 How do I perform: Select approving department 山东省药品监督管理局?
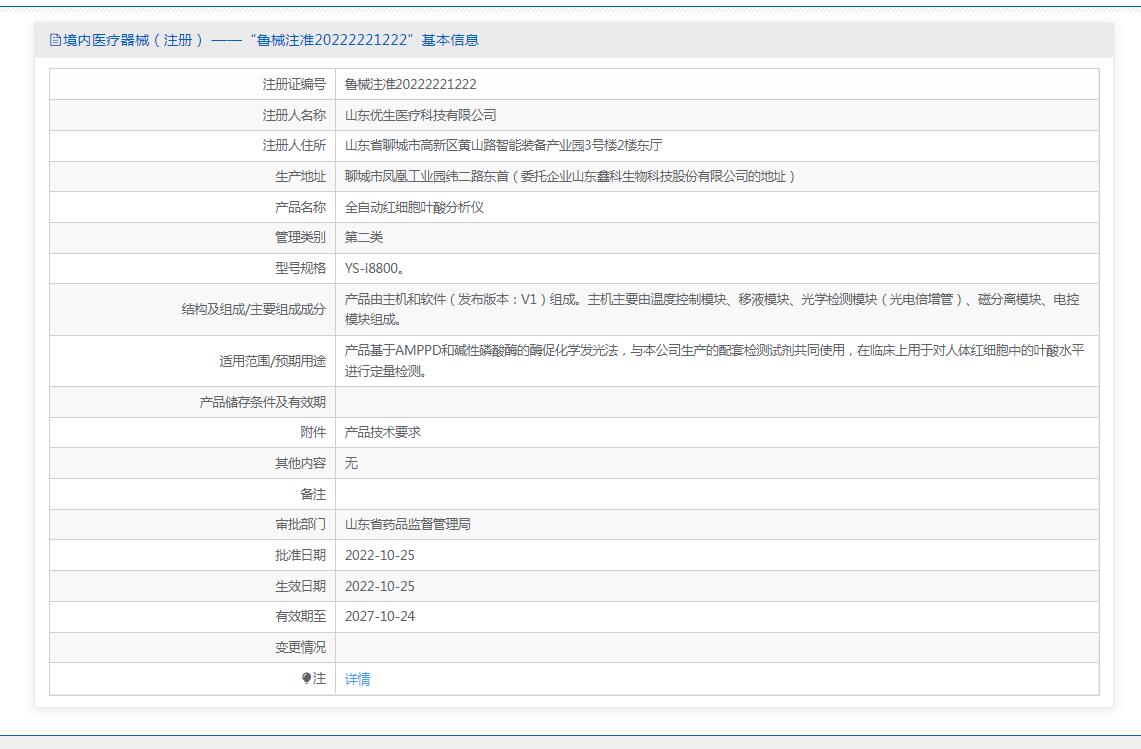click(x=408, y=524)
